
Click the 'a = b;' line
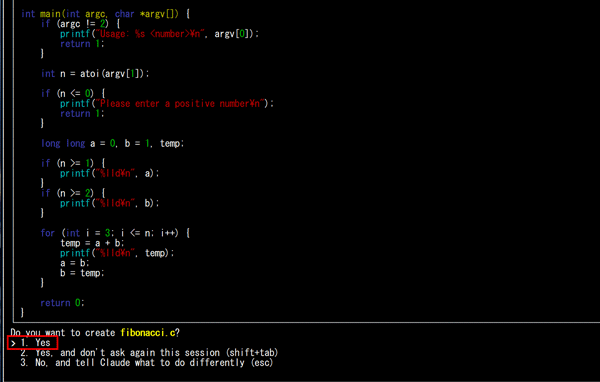click(x=75, y=263)
